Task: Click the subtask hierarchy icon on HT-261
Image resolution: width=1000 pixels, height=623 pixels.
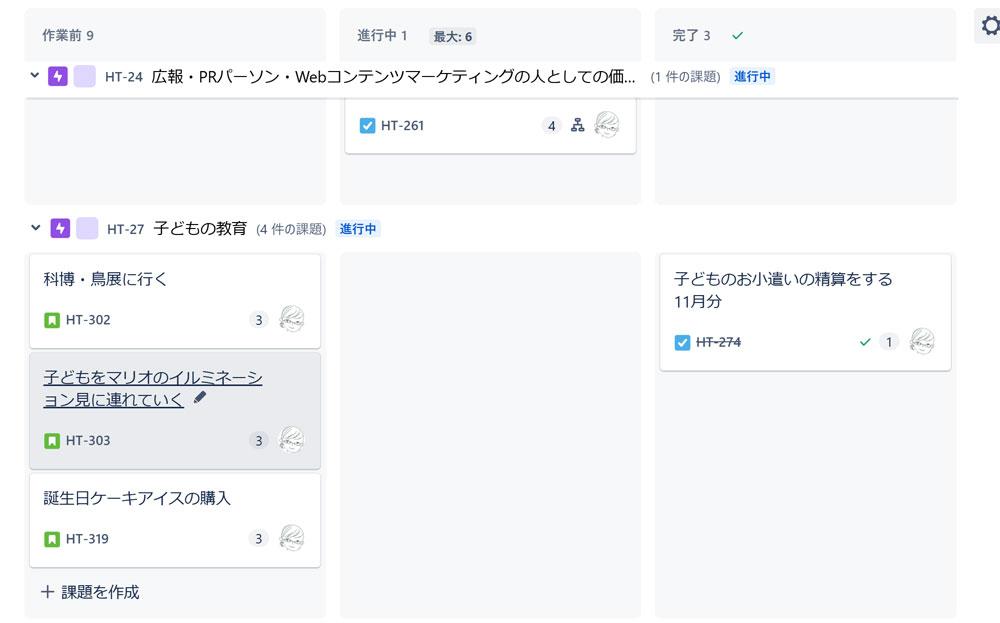Action: pos(577,125)
